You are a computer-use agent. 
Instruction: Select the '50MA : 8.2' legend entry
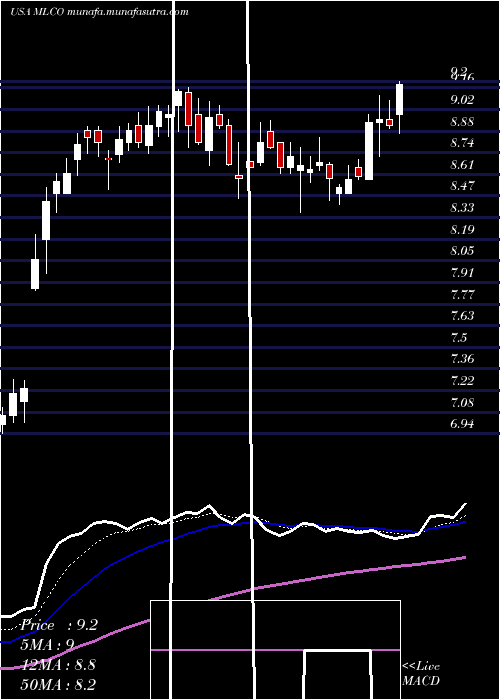coord(58,684)
